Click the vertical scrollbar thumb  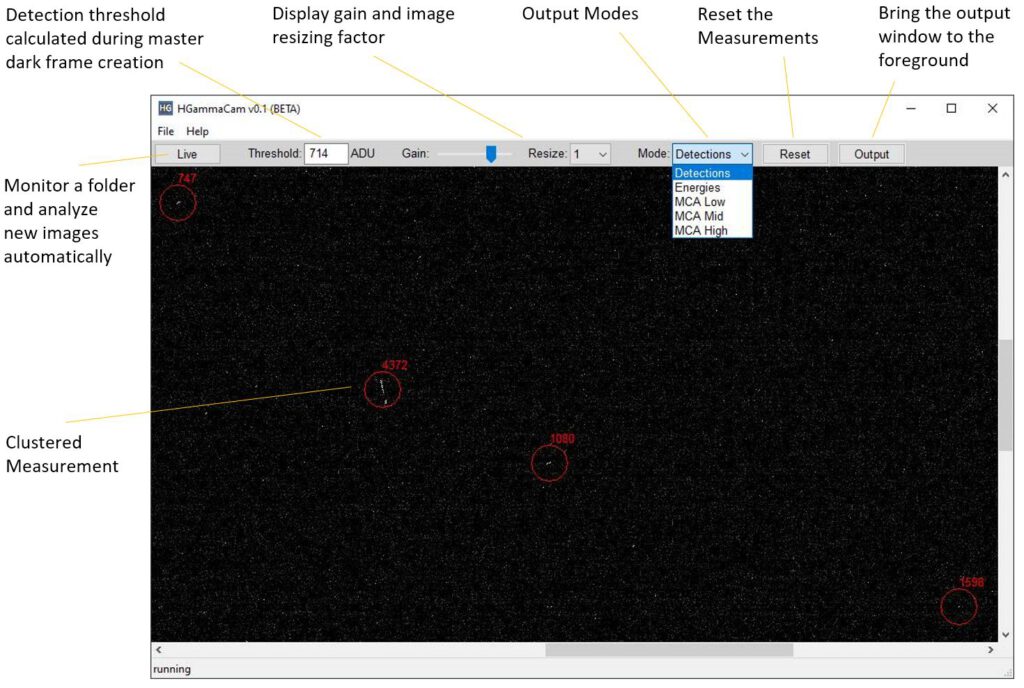click(x=1006, y=394)
